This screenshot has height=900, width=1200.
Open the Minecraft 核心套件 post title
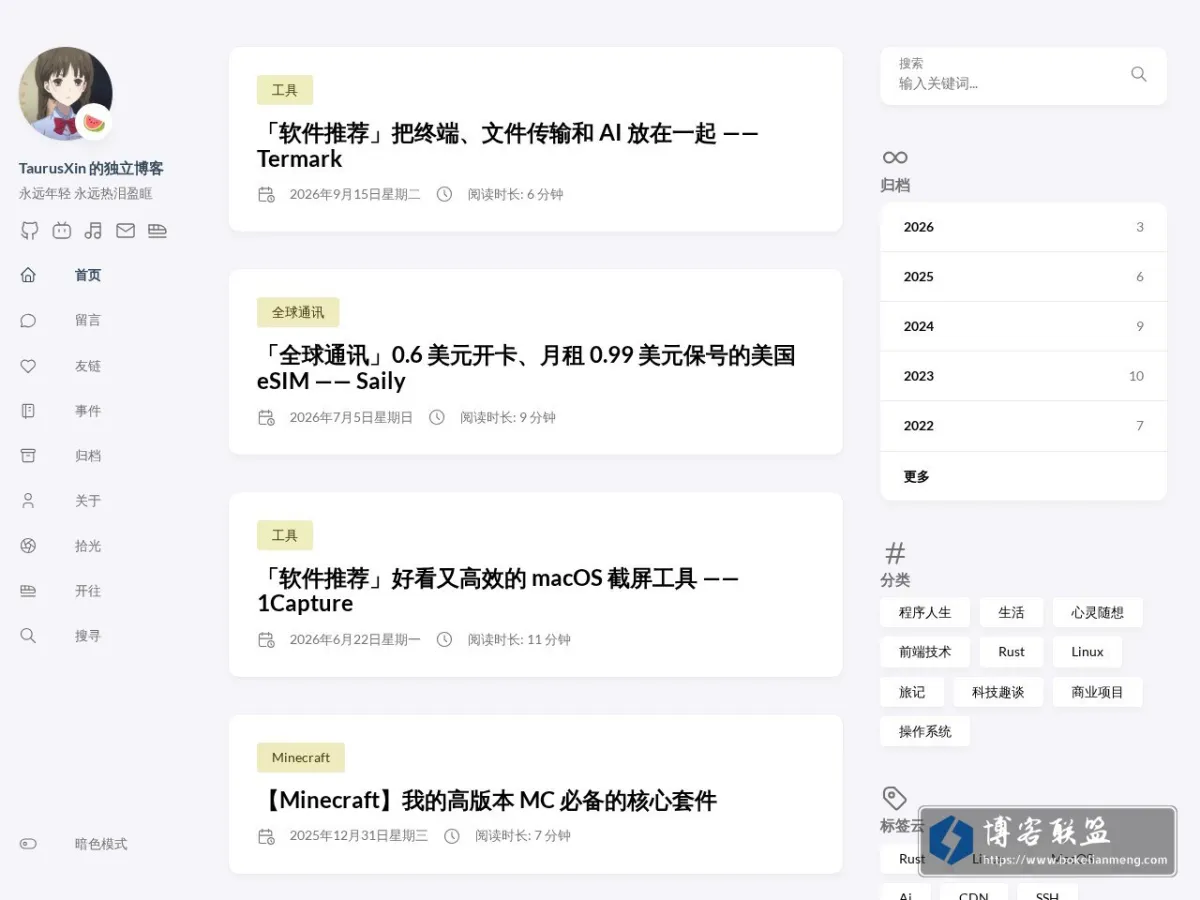pyautogui.click(x=487, y=801)
